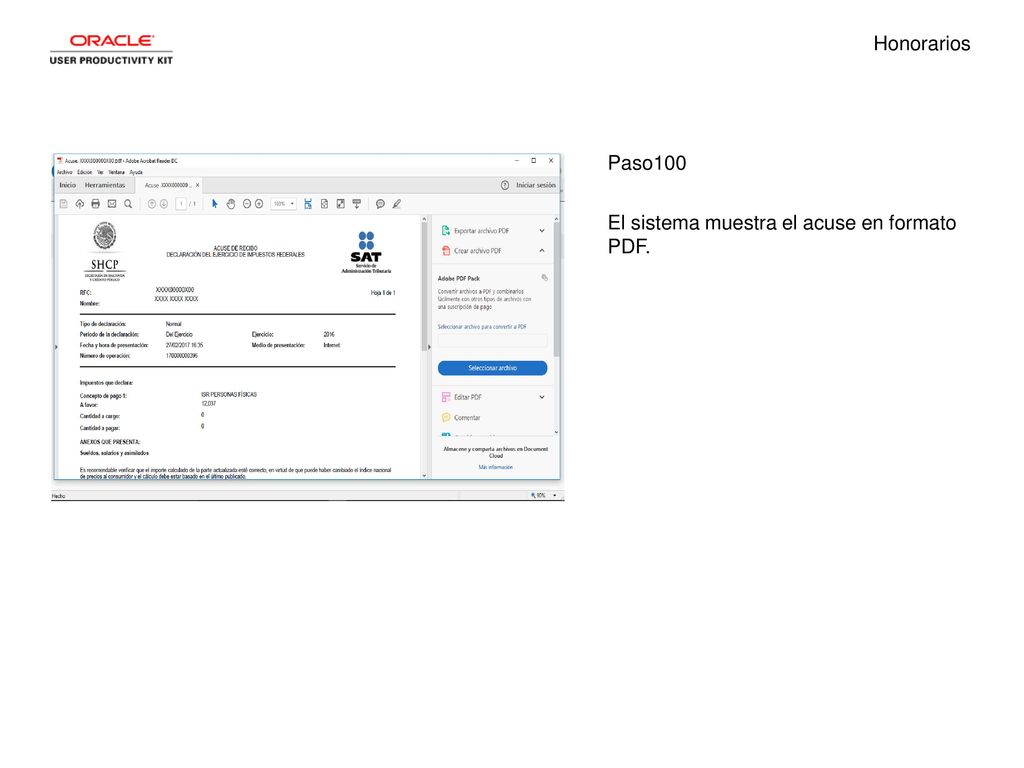This screenshot has width=1024, height=768.
Task: Click the SAT logo in the document
Action: coord(366,252)
